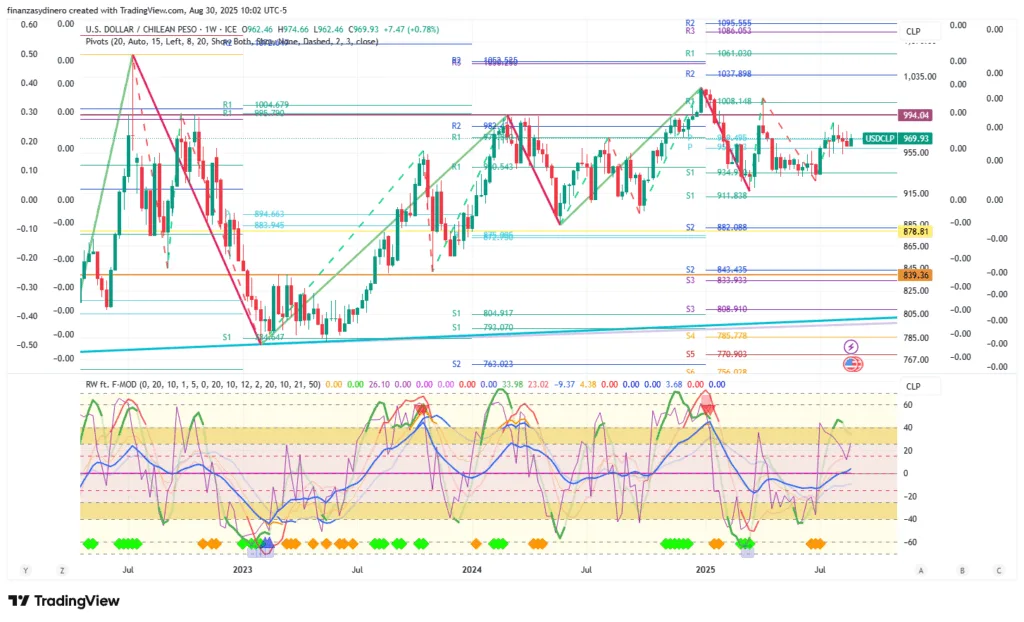
Task: Click the -0.50 value on left scale
Action: 27,345
